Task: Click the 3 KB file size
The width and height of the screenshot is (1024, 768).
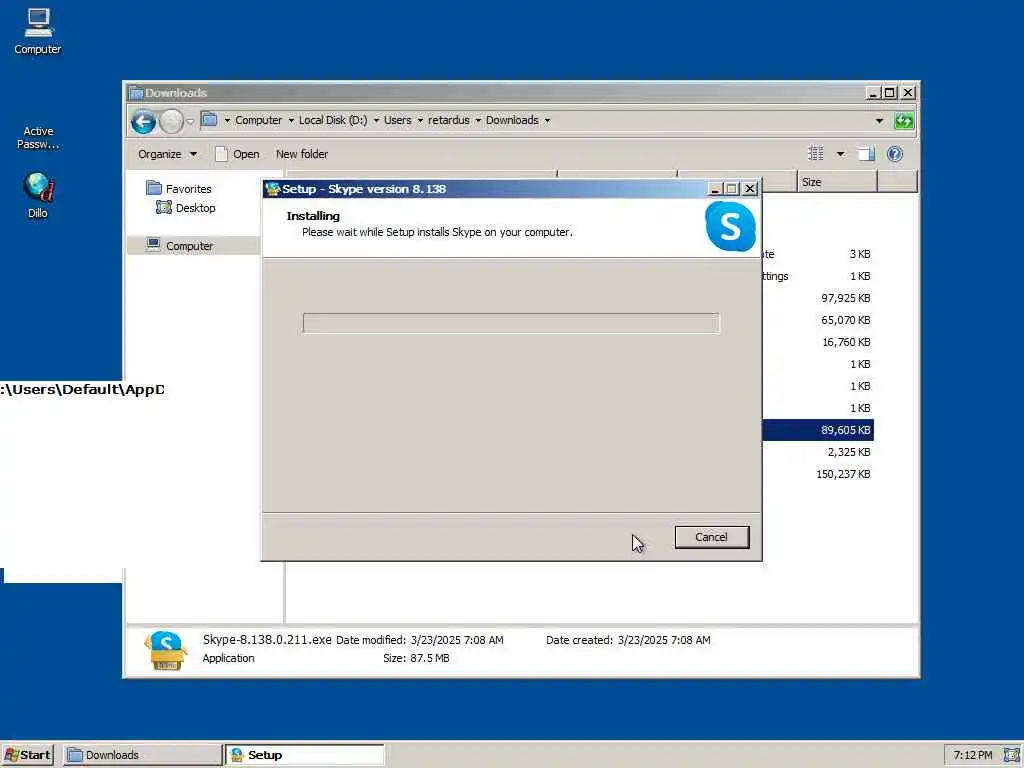Action: (859, 254)
